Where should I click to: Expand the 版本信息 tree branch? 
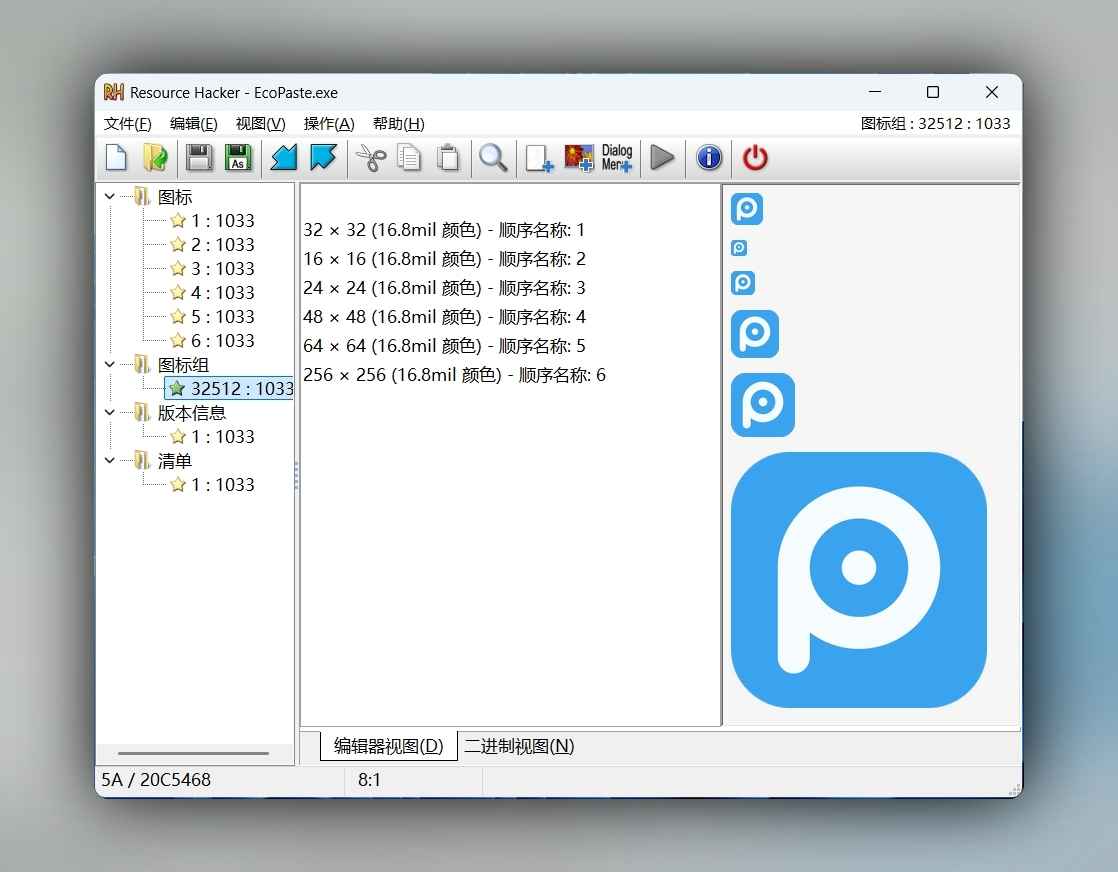coord(110,412)
